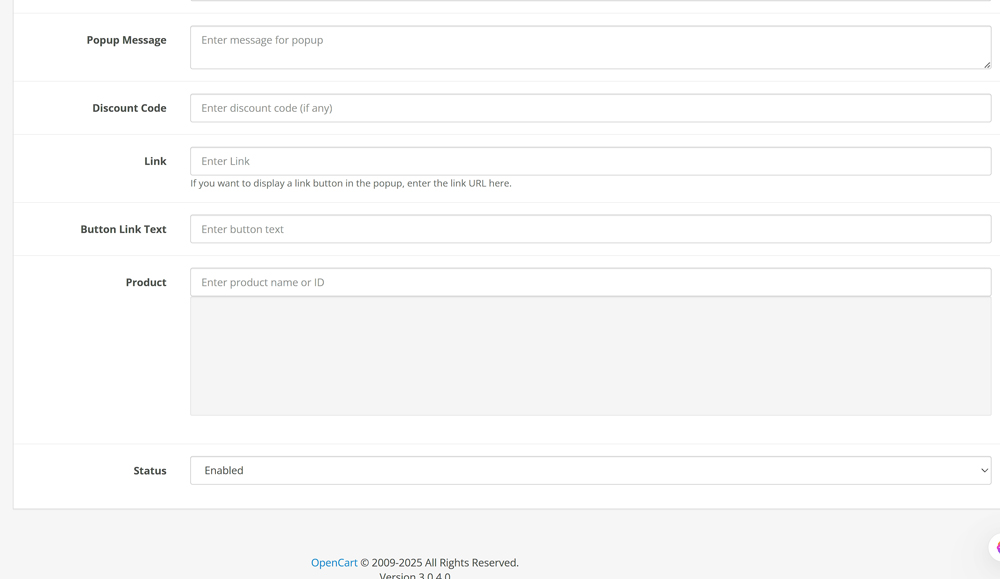This screenshot has width=1000, height=579.
Task: Click the Version 3.0.4.0 footer text
Action: [414, 575]
